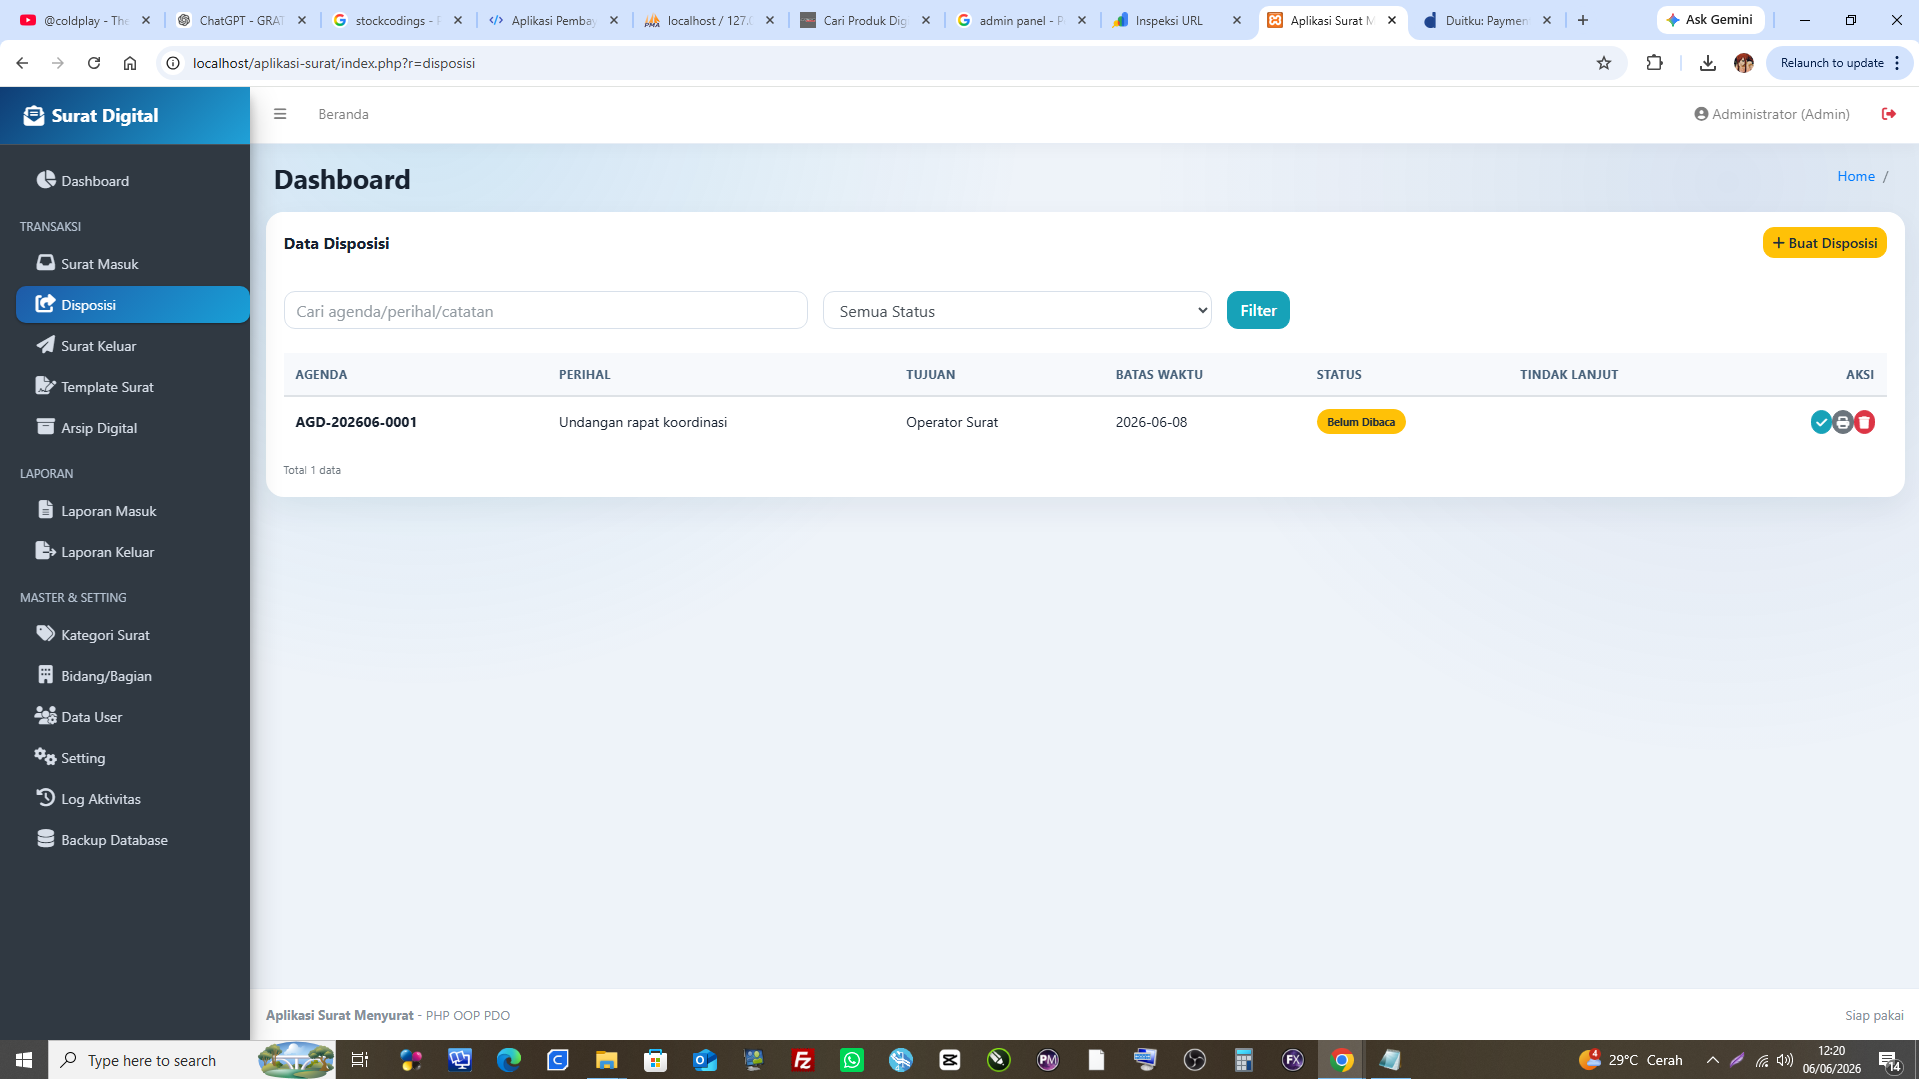Click the taskbar search box
1919x1079 pixels.
pyautogui.click(x=192, y=1060)
